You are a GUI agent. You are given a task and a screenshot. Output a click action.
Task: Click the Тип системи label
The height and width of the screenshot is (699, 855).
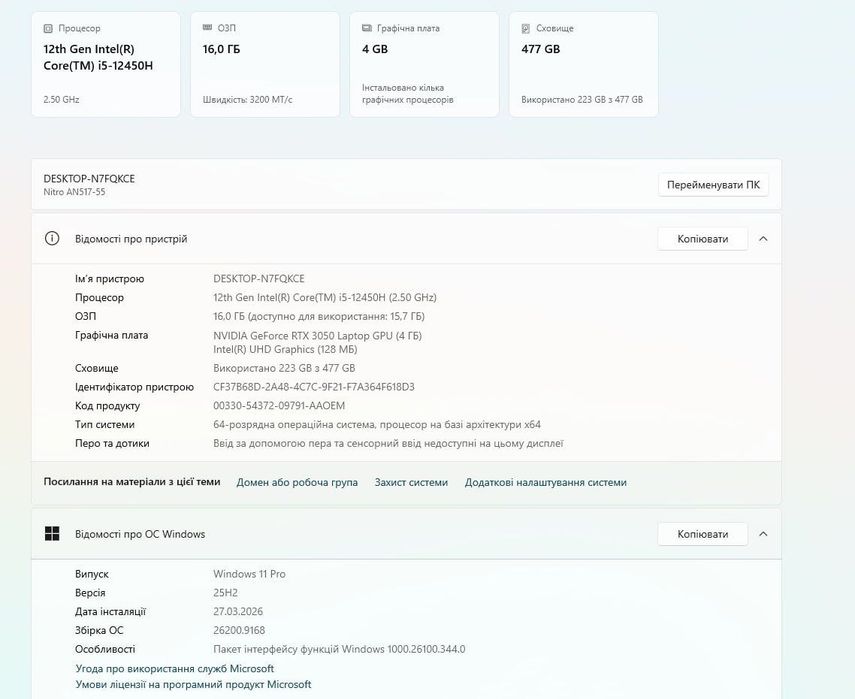[105, 425]
